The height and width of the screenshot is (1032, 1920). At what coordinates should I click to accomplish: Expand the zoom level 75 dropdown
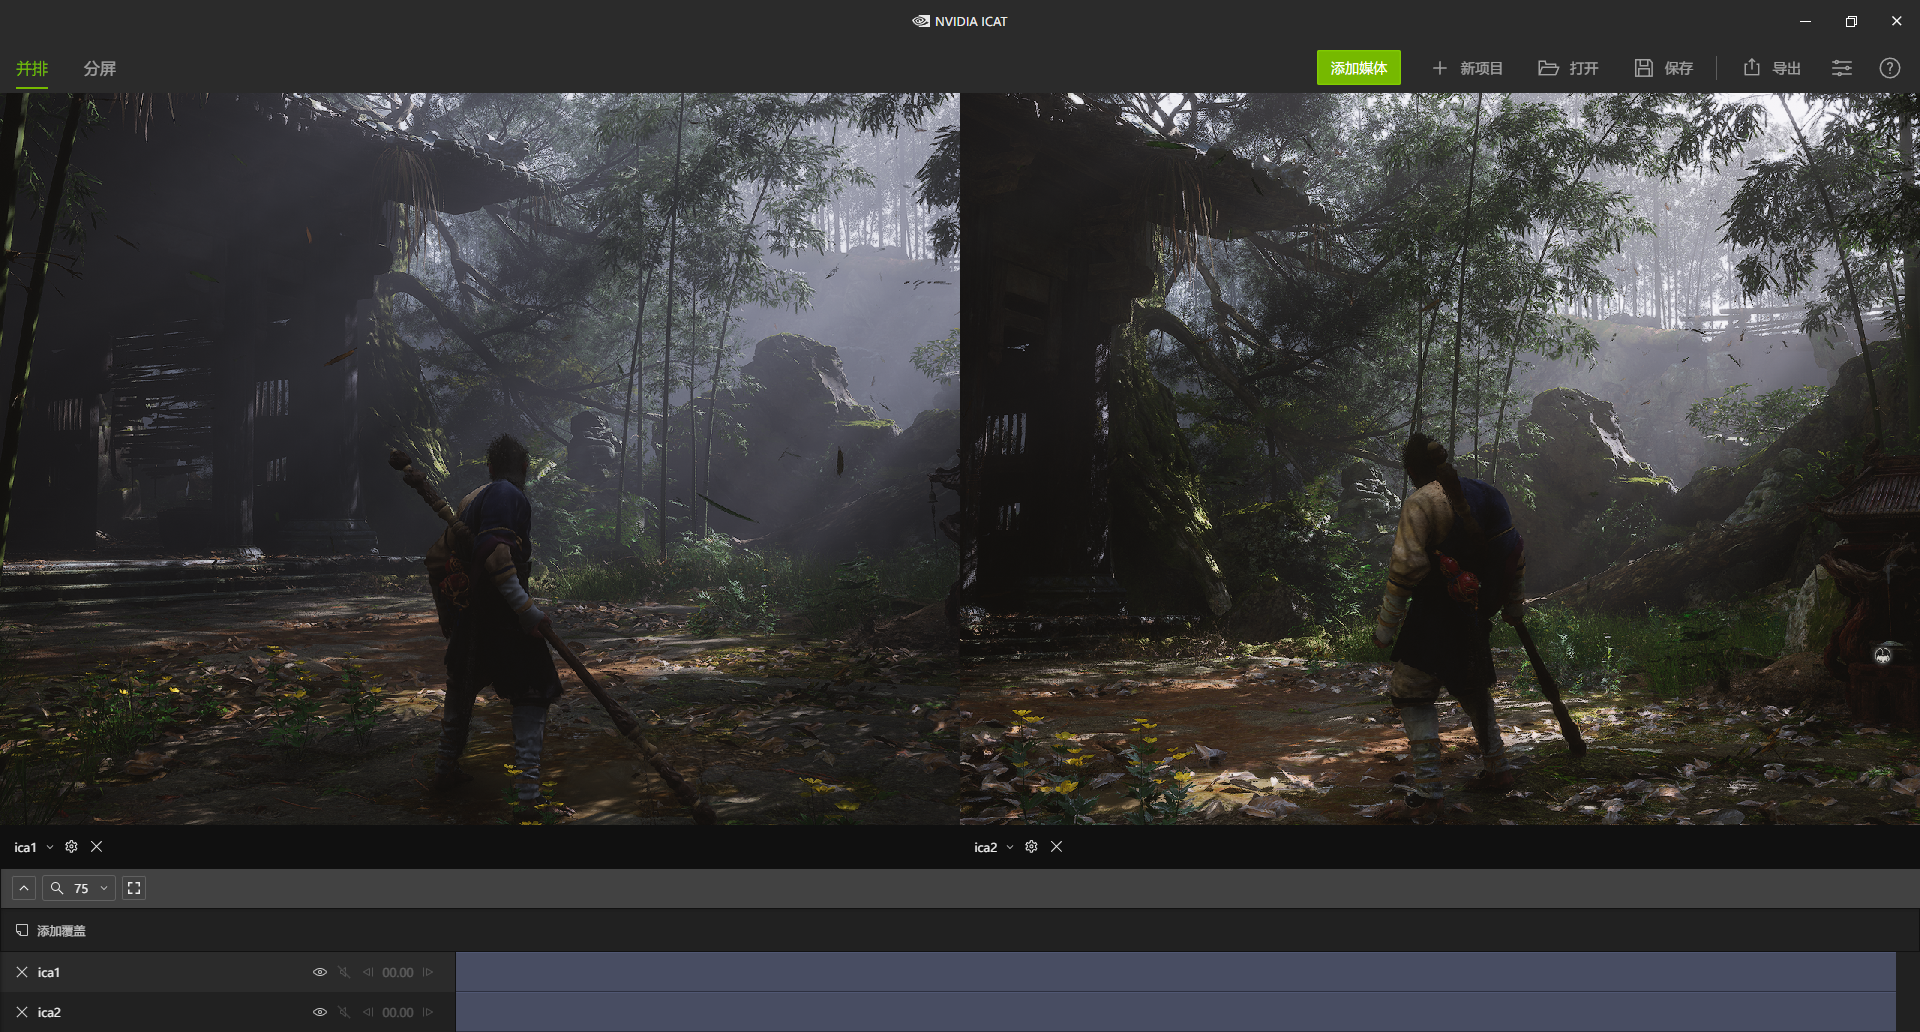coord(103,887)
